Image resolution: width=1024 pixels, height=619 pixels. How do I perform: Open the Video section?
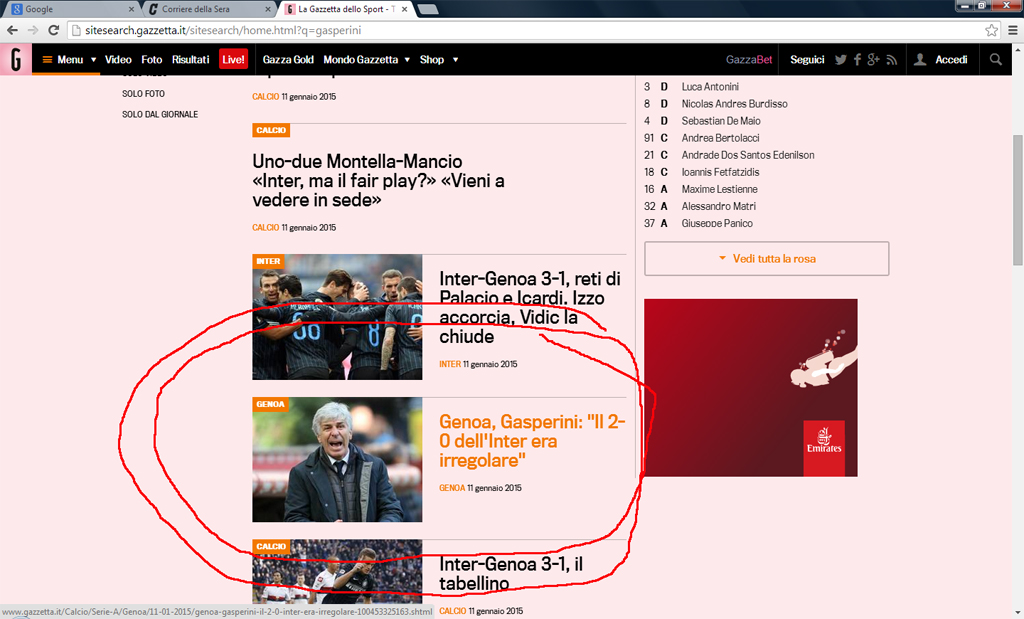click(x=118, y=59)
